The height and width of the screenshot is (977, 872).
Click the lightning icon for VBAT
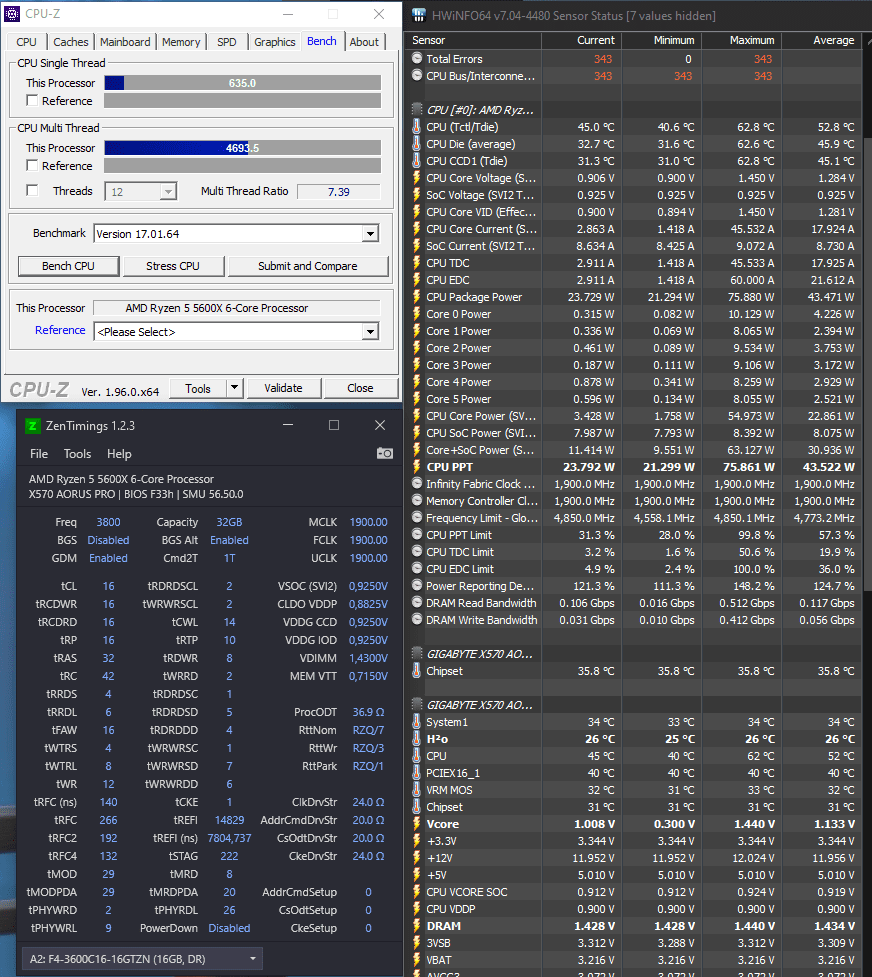click(417, 960)
